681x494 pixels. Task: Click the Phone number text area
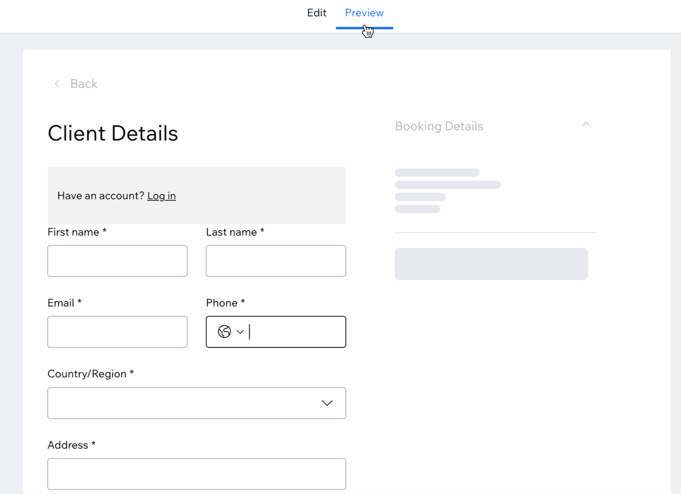click(296, 332)
